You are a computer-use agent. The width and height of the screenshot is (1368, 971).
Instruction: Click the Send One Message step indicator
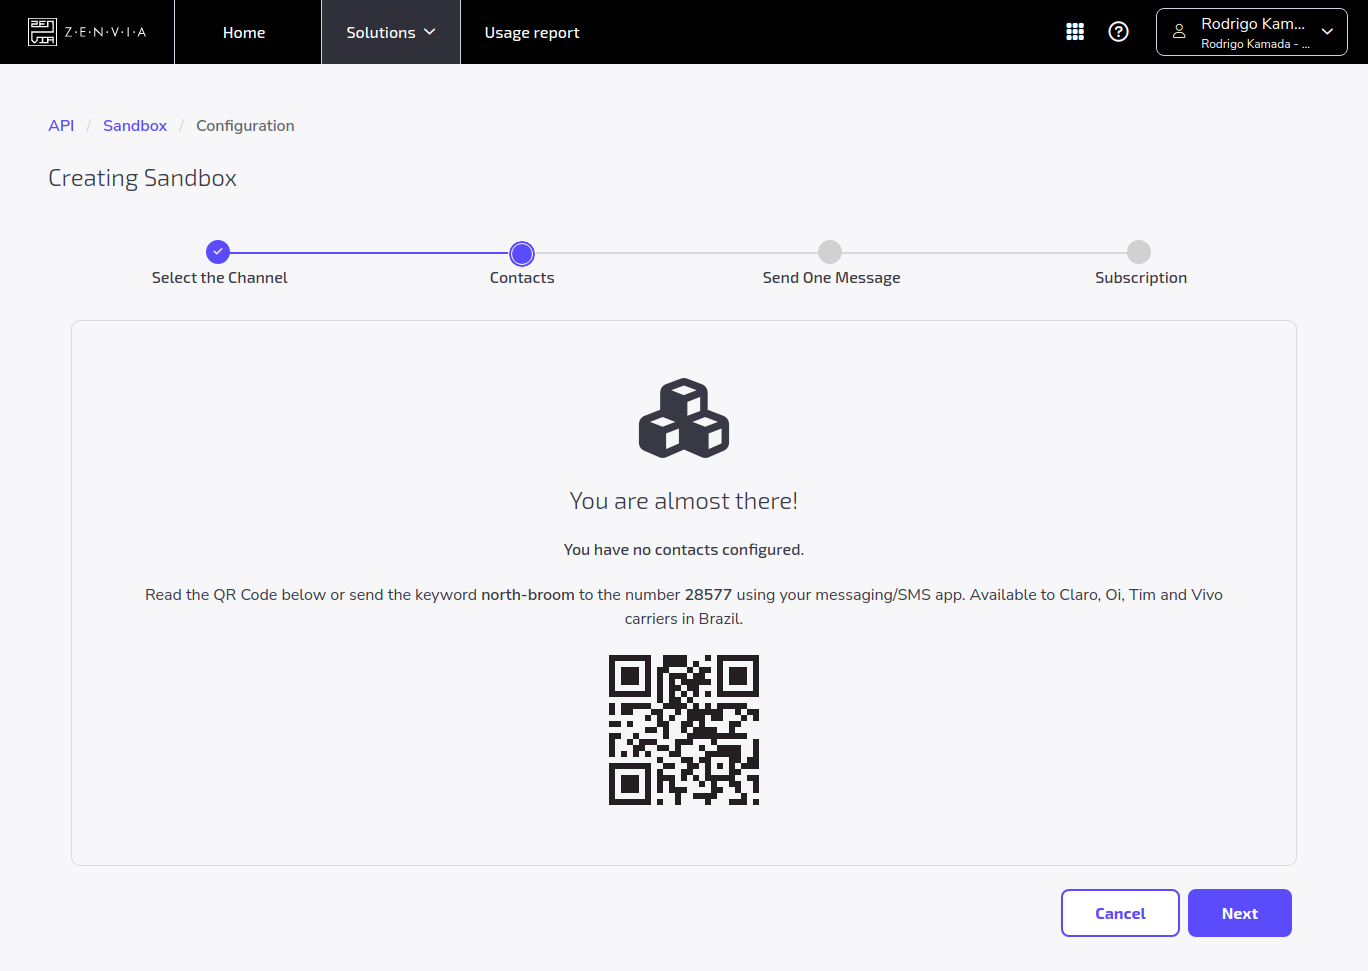[830, 253]
